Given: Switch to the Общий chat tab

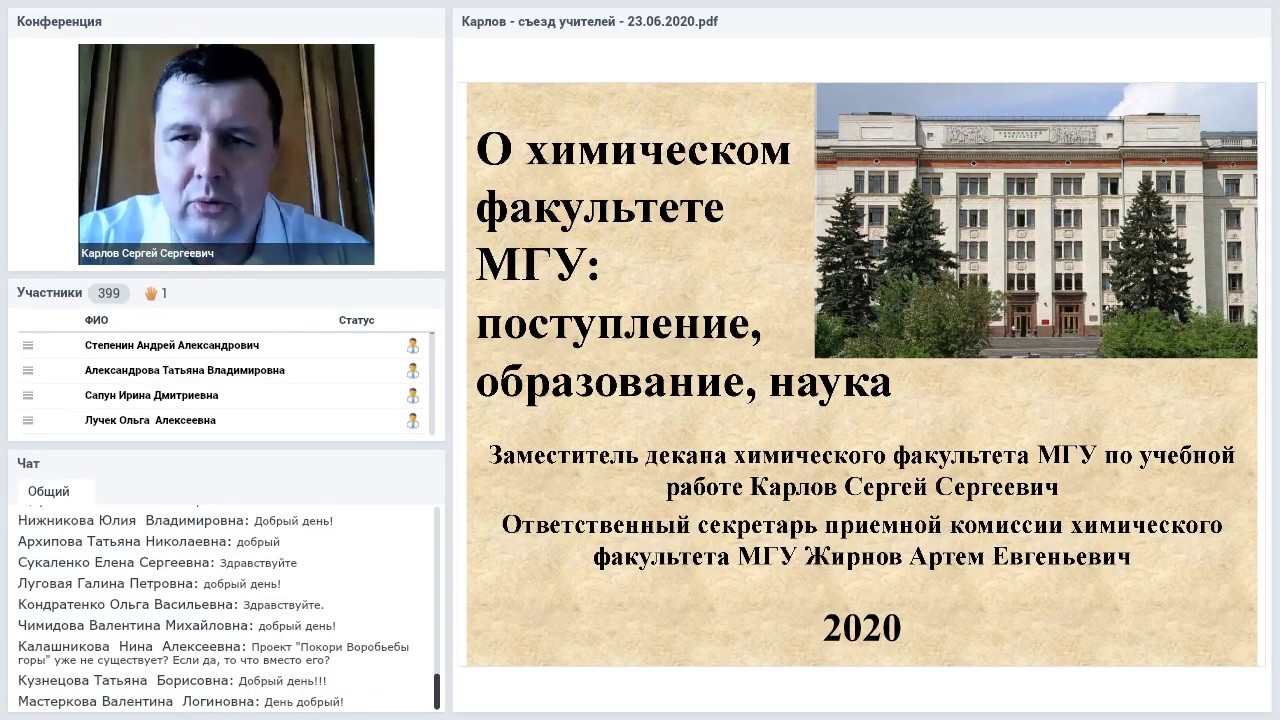Looking at the screenshot, I should click(49, 491).
